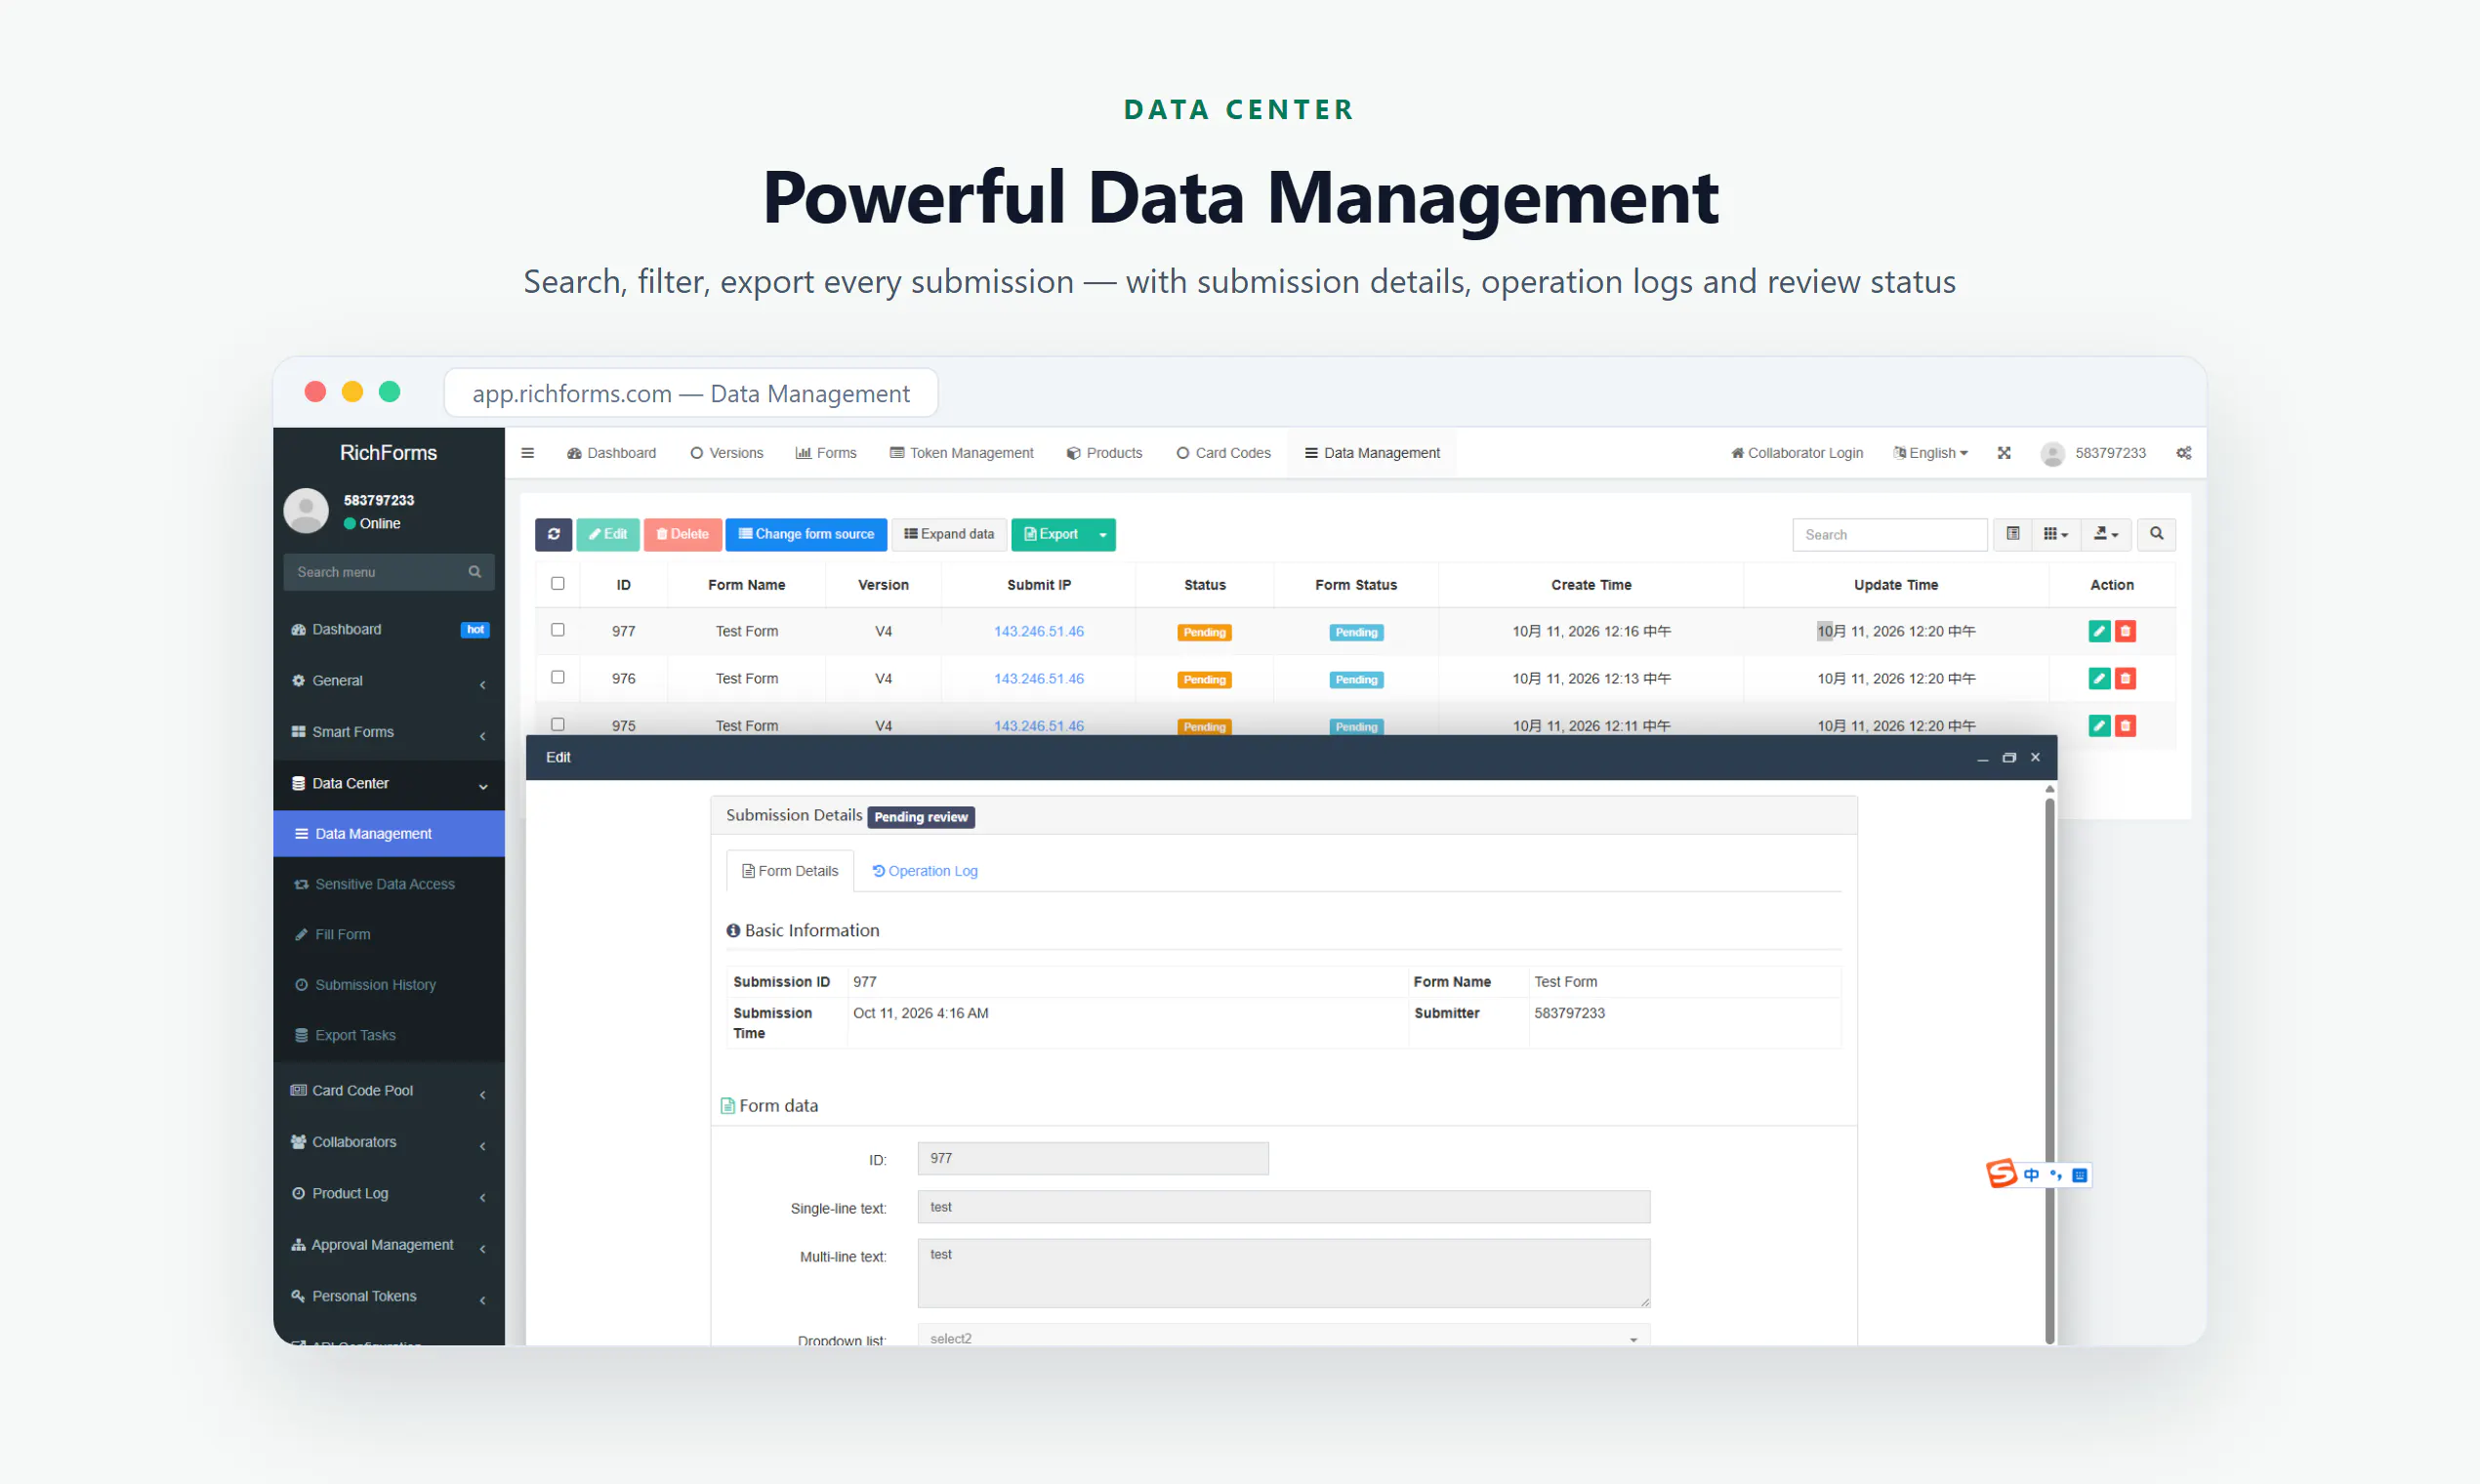Screen dimensions: 2480x1484
Task: Click the Collaborator Login link
Action: coord(1797,453)
